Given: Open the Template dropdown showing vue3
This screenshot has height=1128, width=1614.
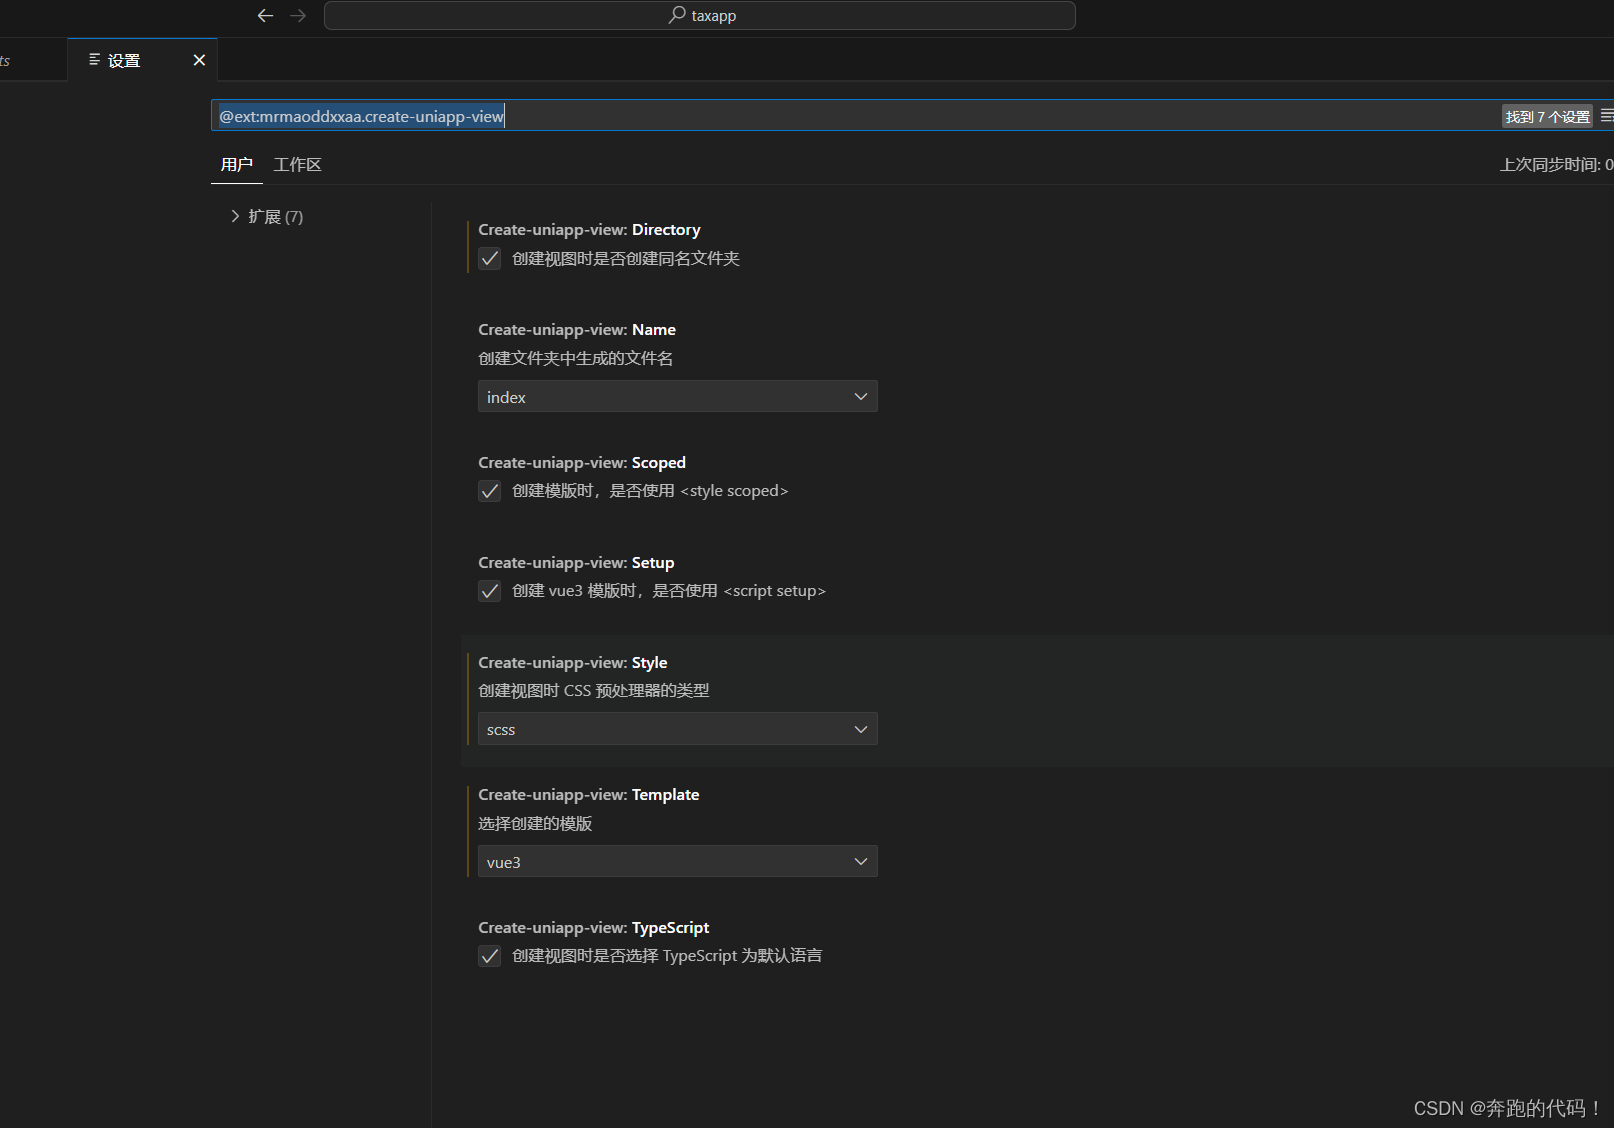Looking at the screenshot, I should (678, 861).
